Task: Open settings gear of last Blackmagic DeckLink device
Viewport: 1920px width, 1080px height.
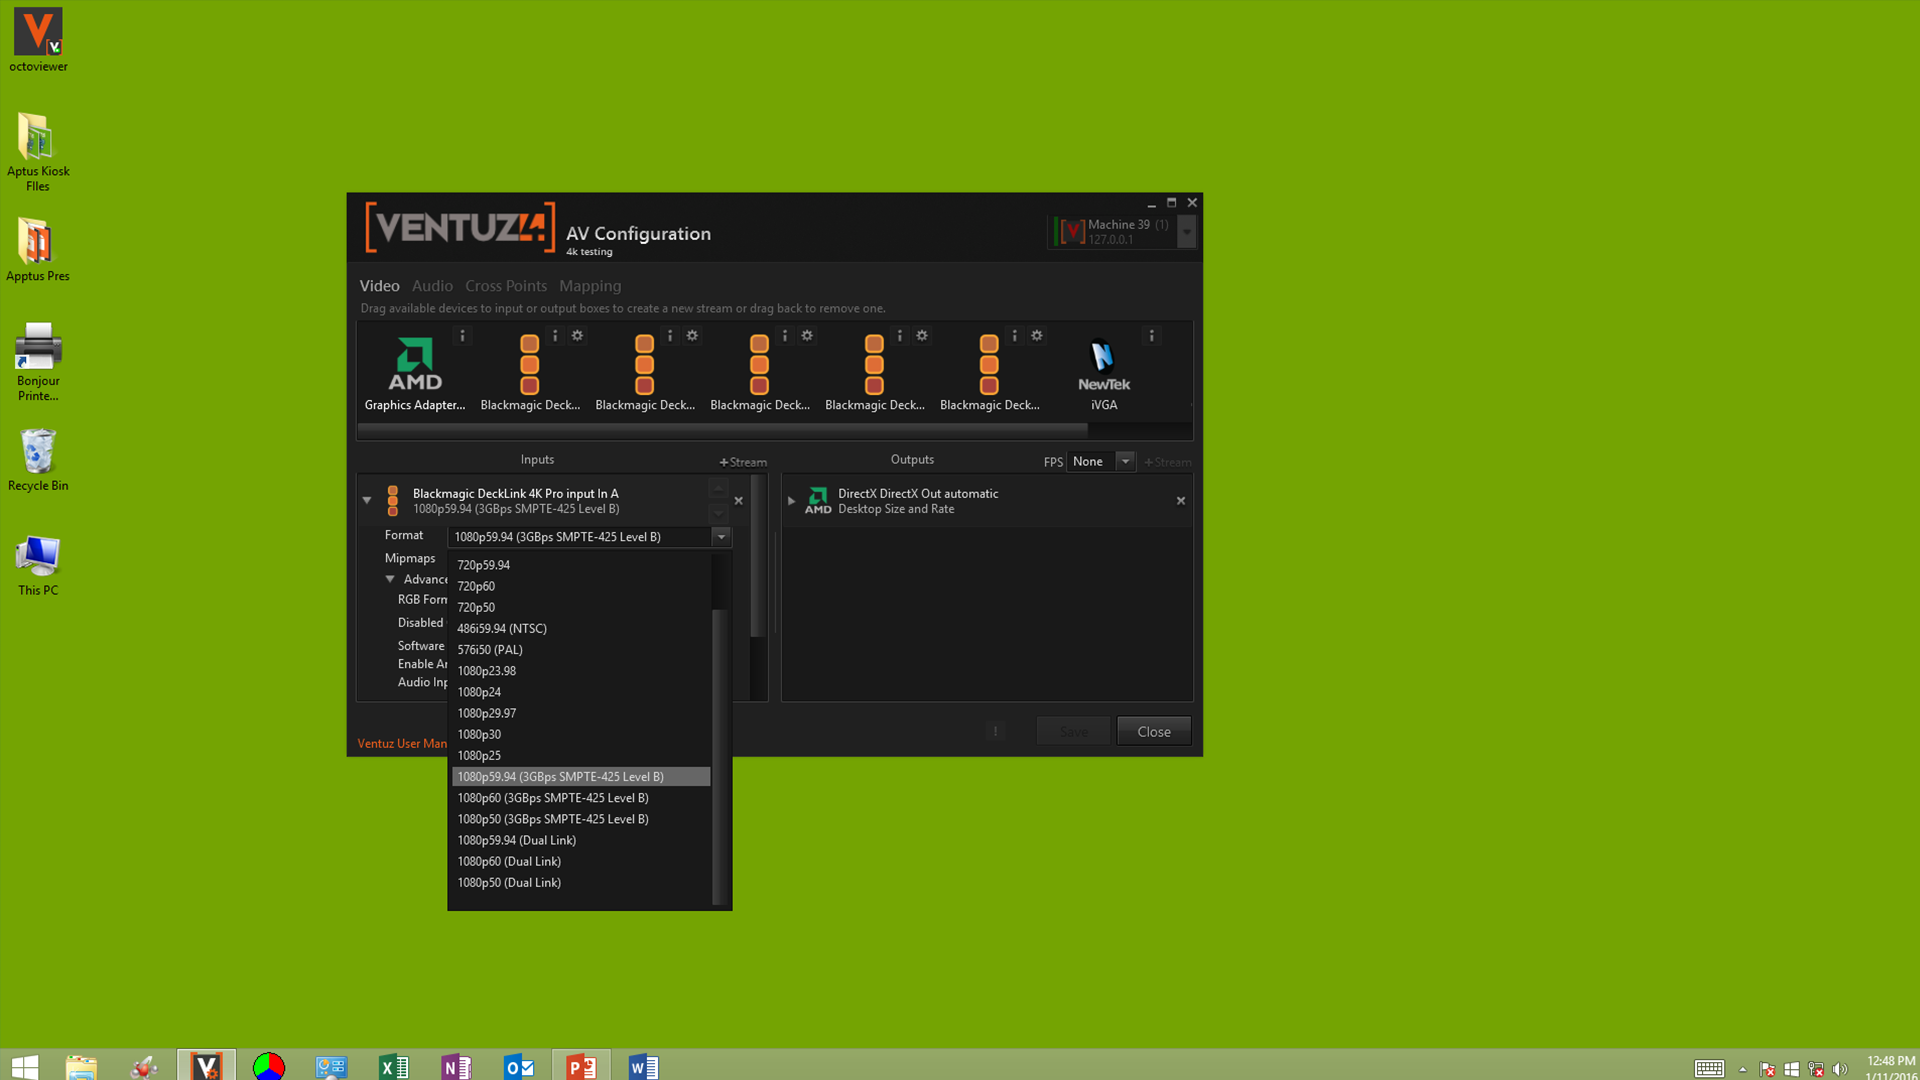Action: [1037, 336]
